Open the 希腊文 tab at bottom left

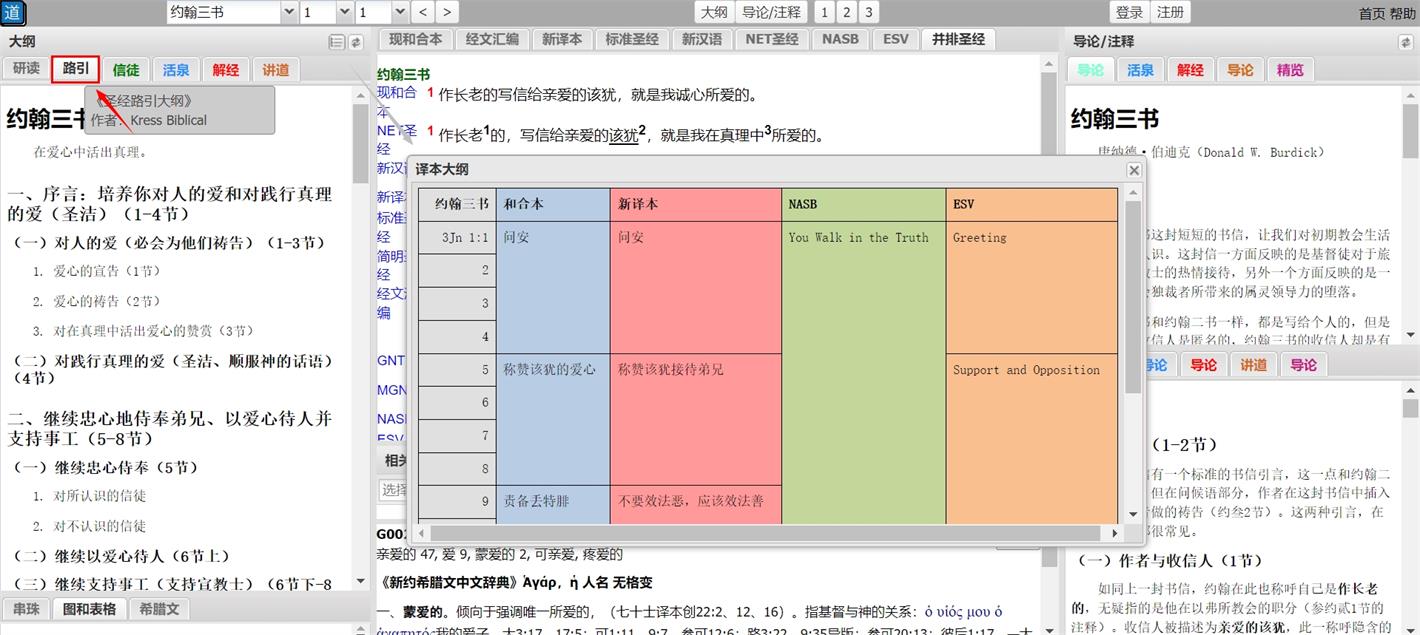158,608
